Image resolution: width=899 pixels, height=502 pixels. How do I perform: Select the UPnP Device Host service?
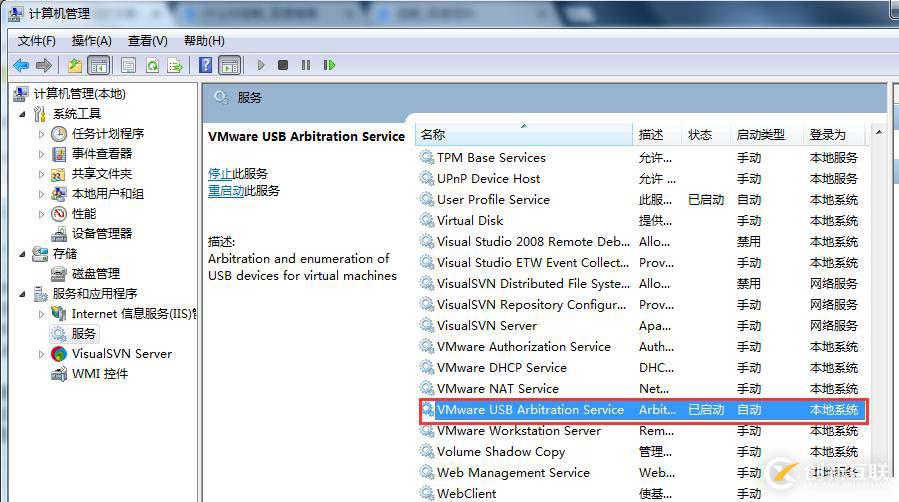(x=642, y=179)
